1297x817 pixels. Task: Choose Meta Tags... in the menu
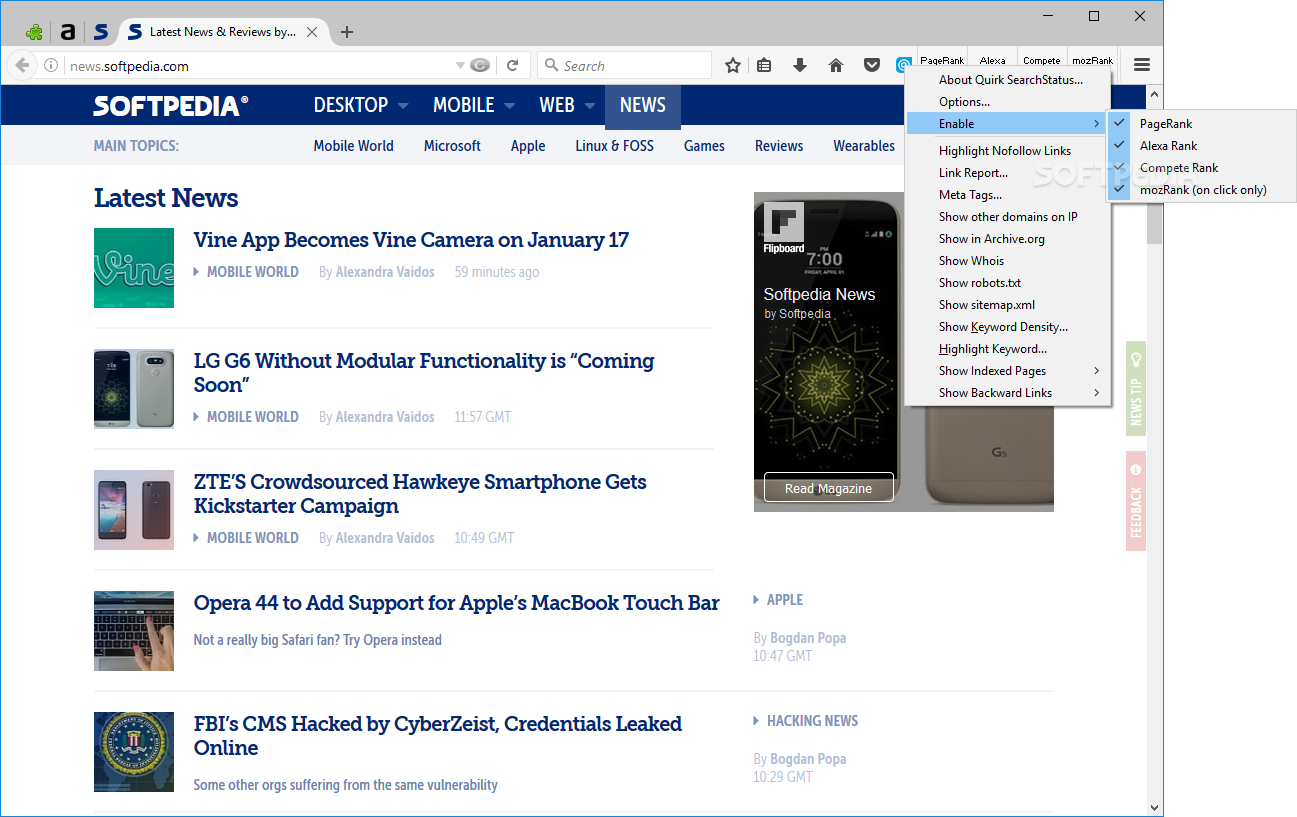tap(1008, 195)
